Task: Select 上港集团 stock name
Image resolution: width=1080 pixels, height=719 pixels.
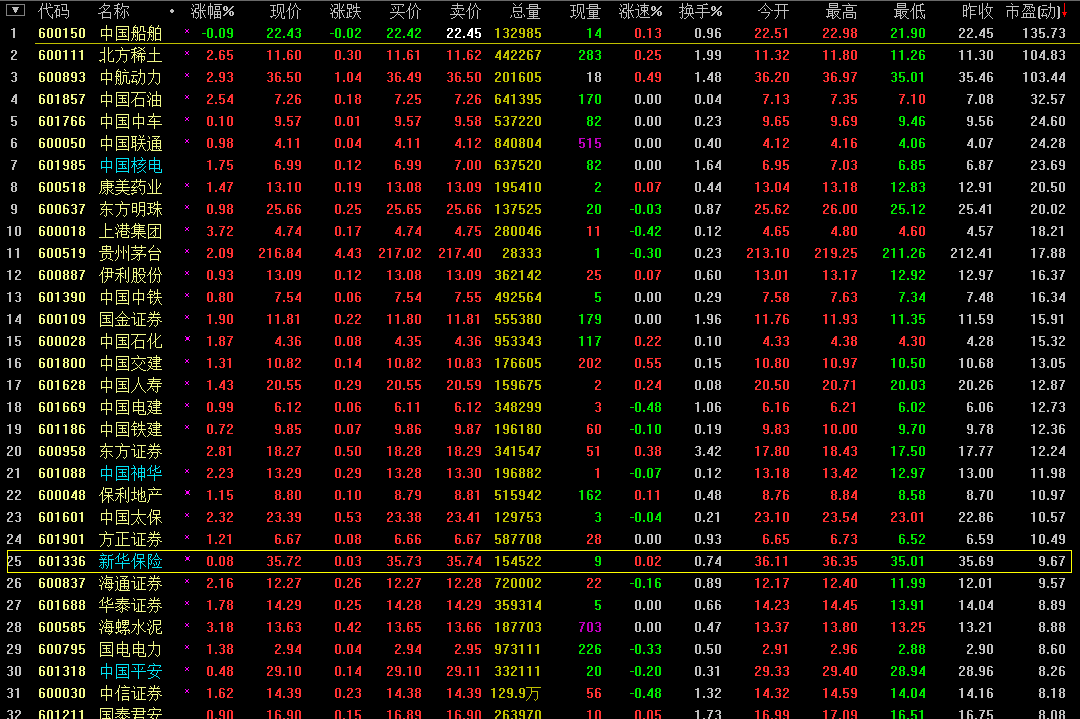Action: click(x=131, y=231)
